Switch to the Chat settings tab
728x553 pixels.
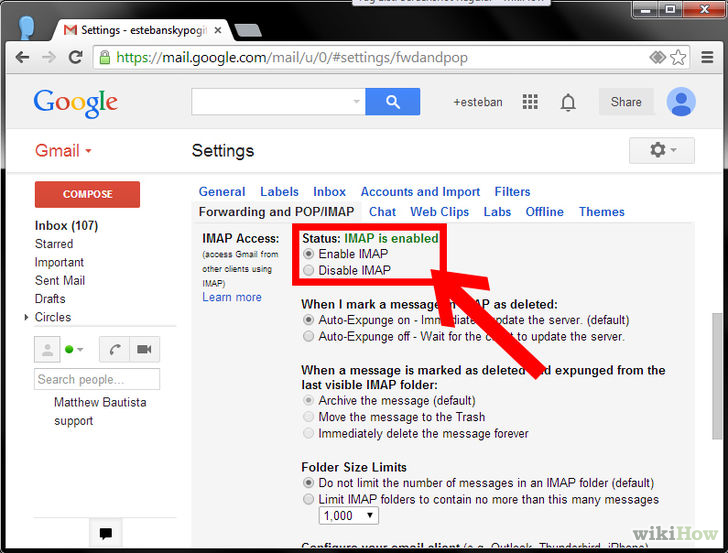pos(382,212)
